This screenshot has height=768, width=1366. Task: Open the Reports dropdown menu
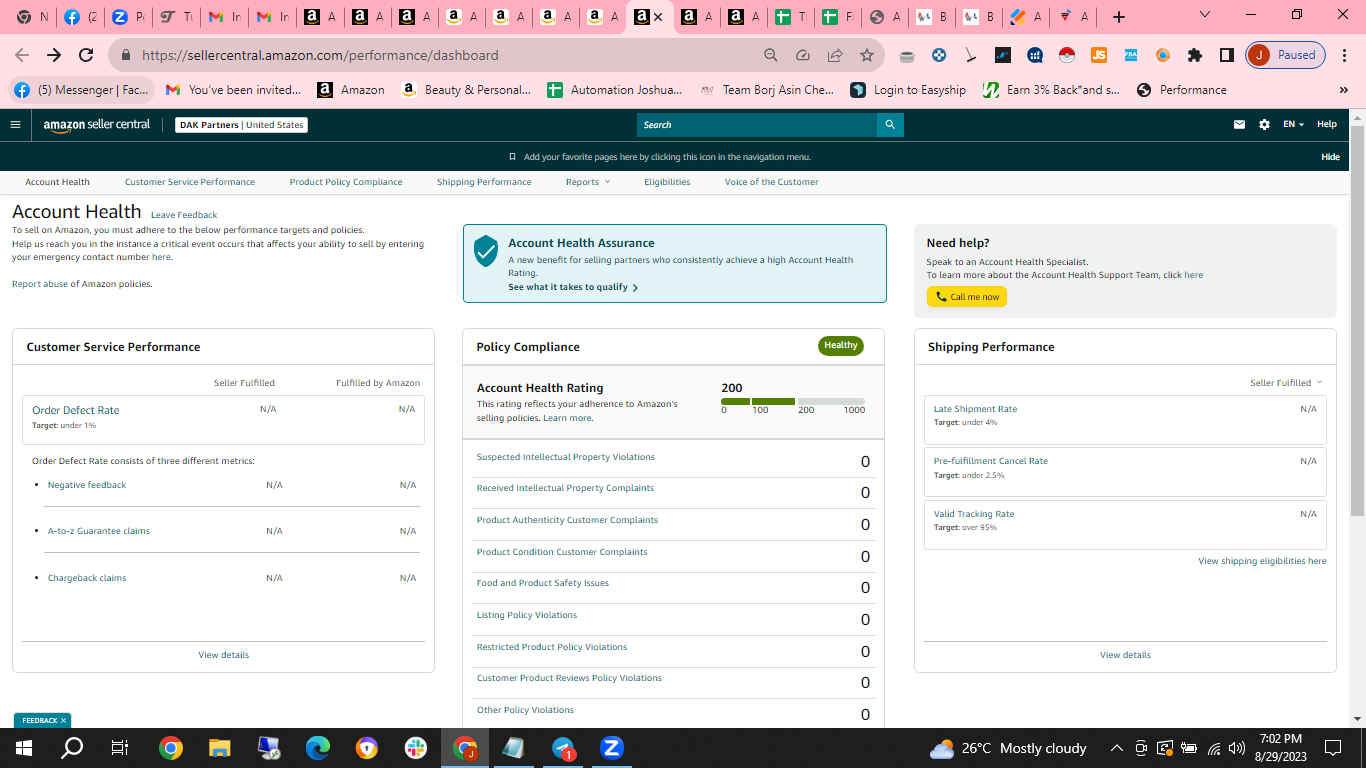[x=588, y=182]
